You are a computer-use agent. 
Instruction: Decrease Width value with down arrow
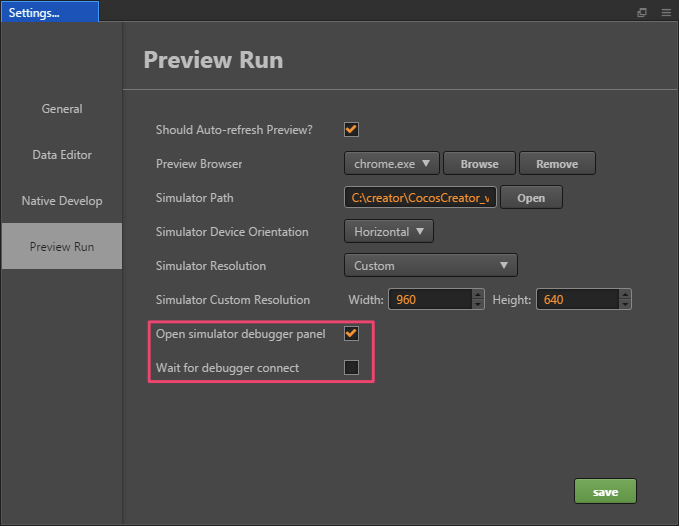point(478,304)
